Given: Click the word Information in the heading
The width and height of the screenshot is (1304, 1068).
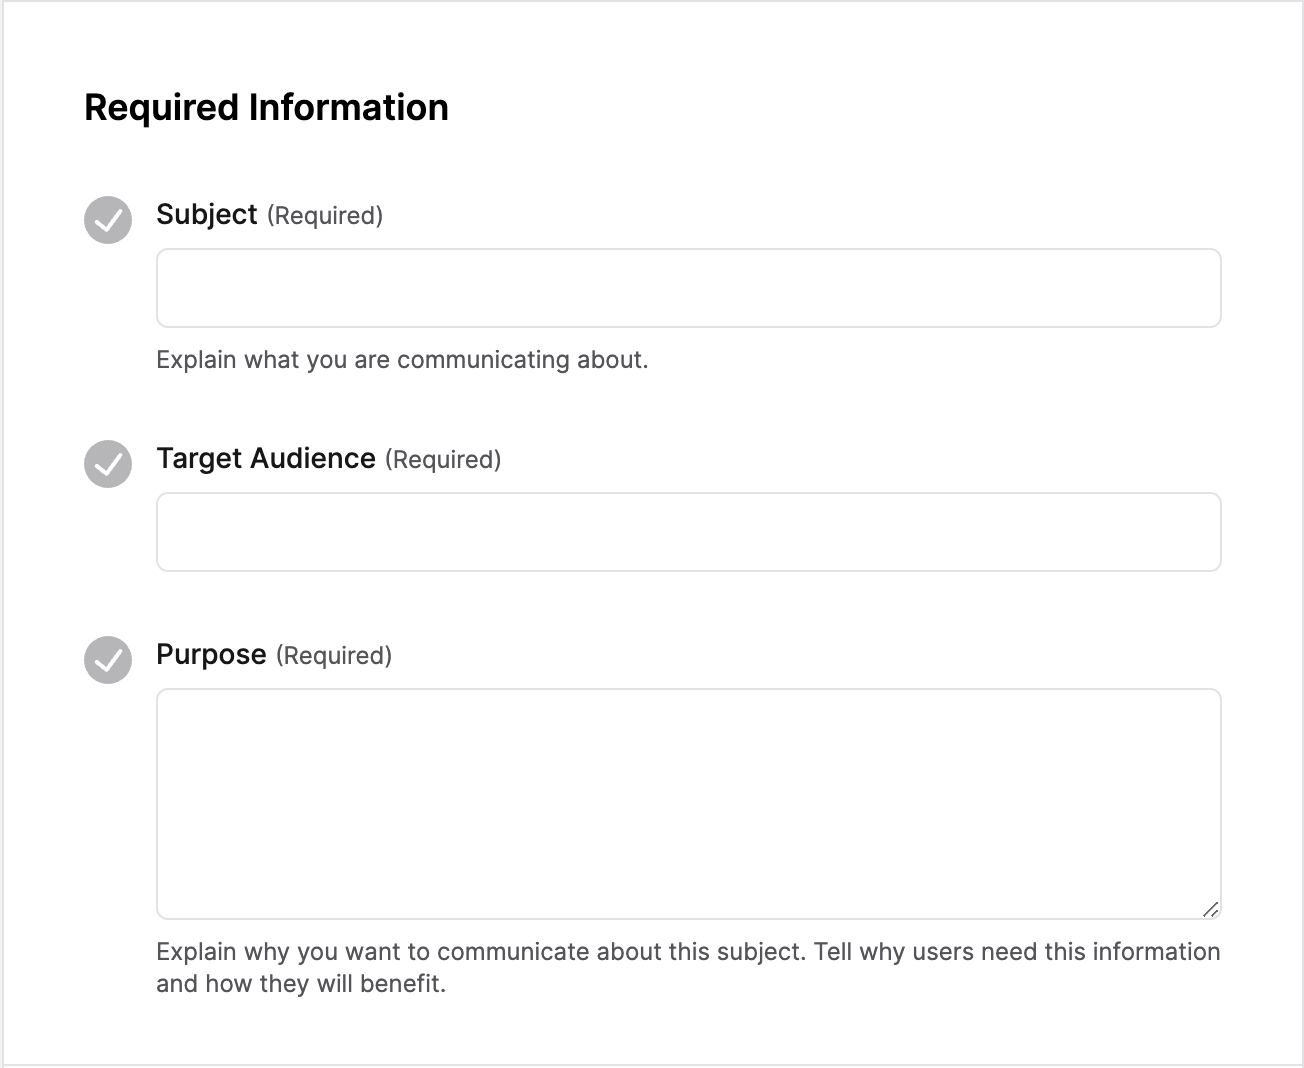Looking at the screenshot, I should 349,108.
